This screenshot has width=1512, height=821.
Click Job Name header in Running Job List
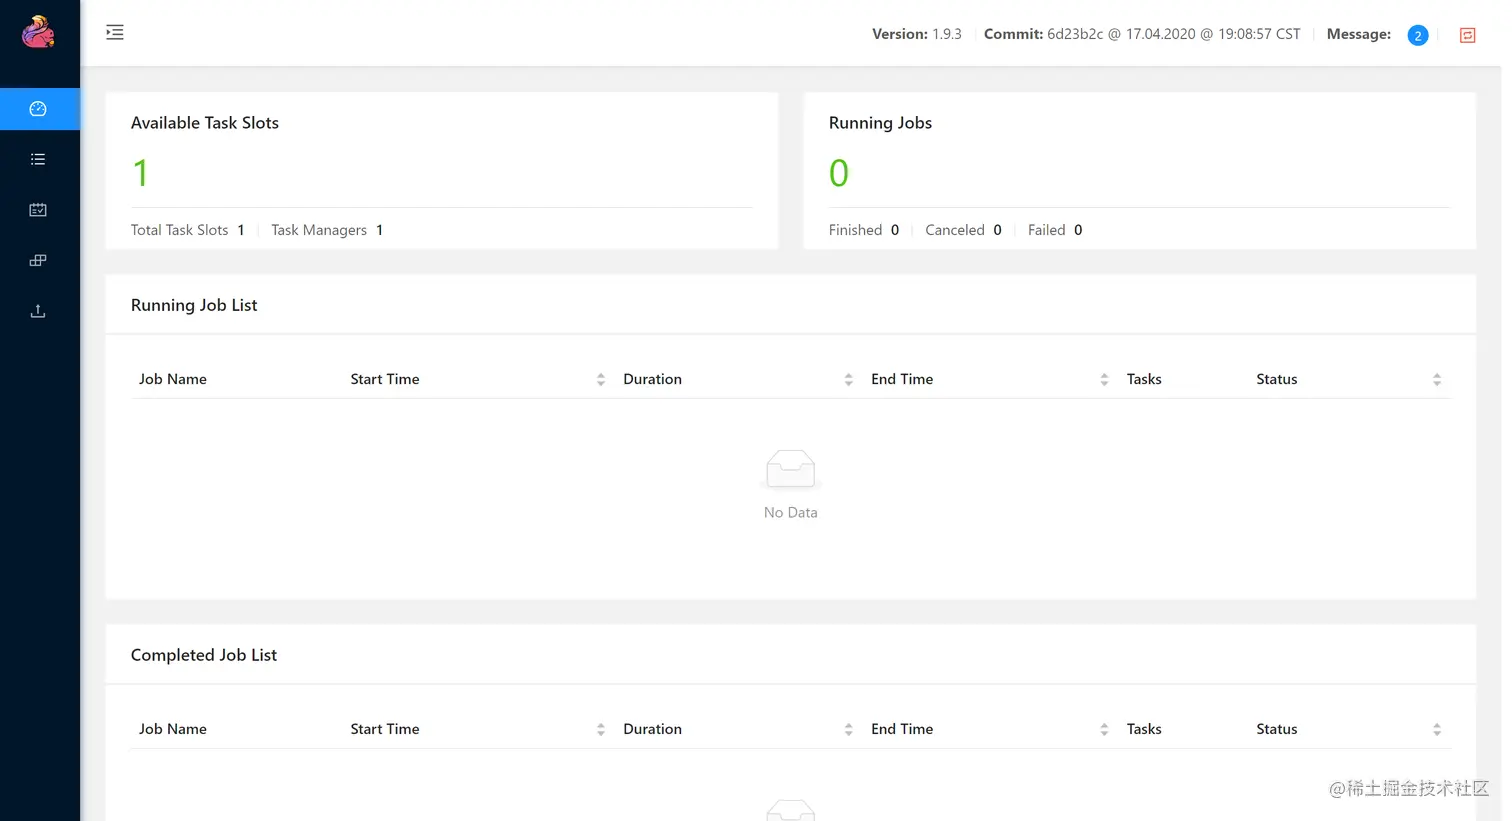click(173, 379)
